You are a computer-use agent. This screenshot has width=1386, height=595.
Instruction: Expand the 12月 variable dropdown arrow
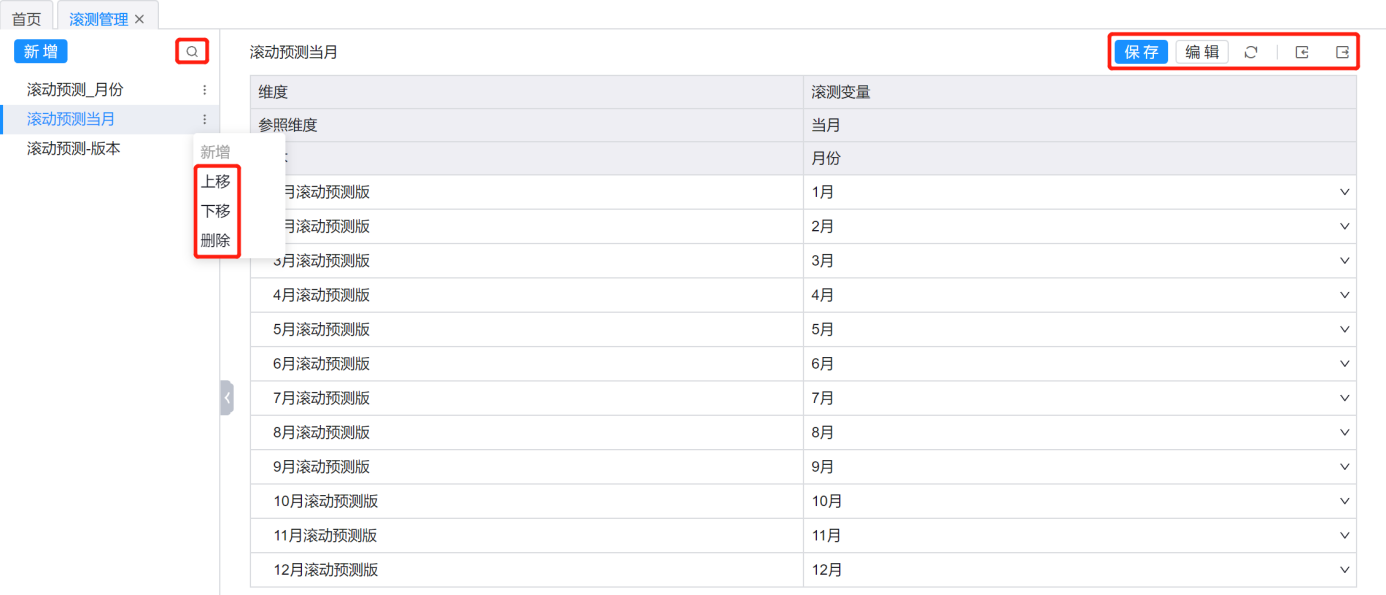(1344, 570)
